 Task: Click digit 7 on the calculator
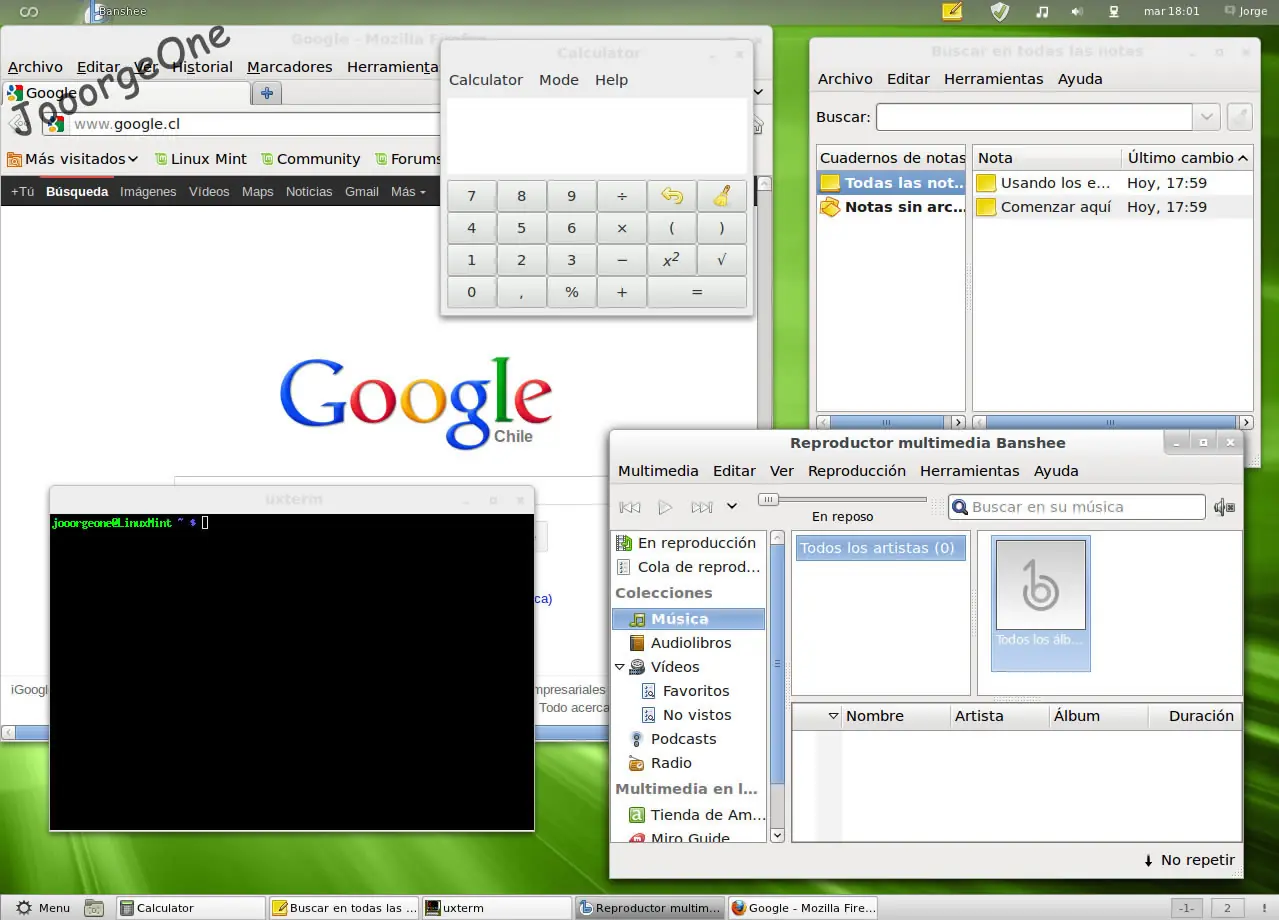coord(472,196)
